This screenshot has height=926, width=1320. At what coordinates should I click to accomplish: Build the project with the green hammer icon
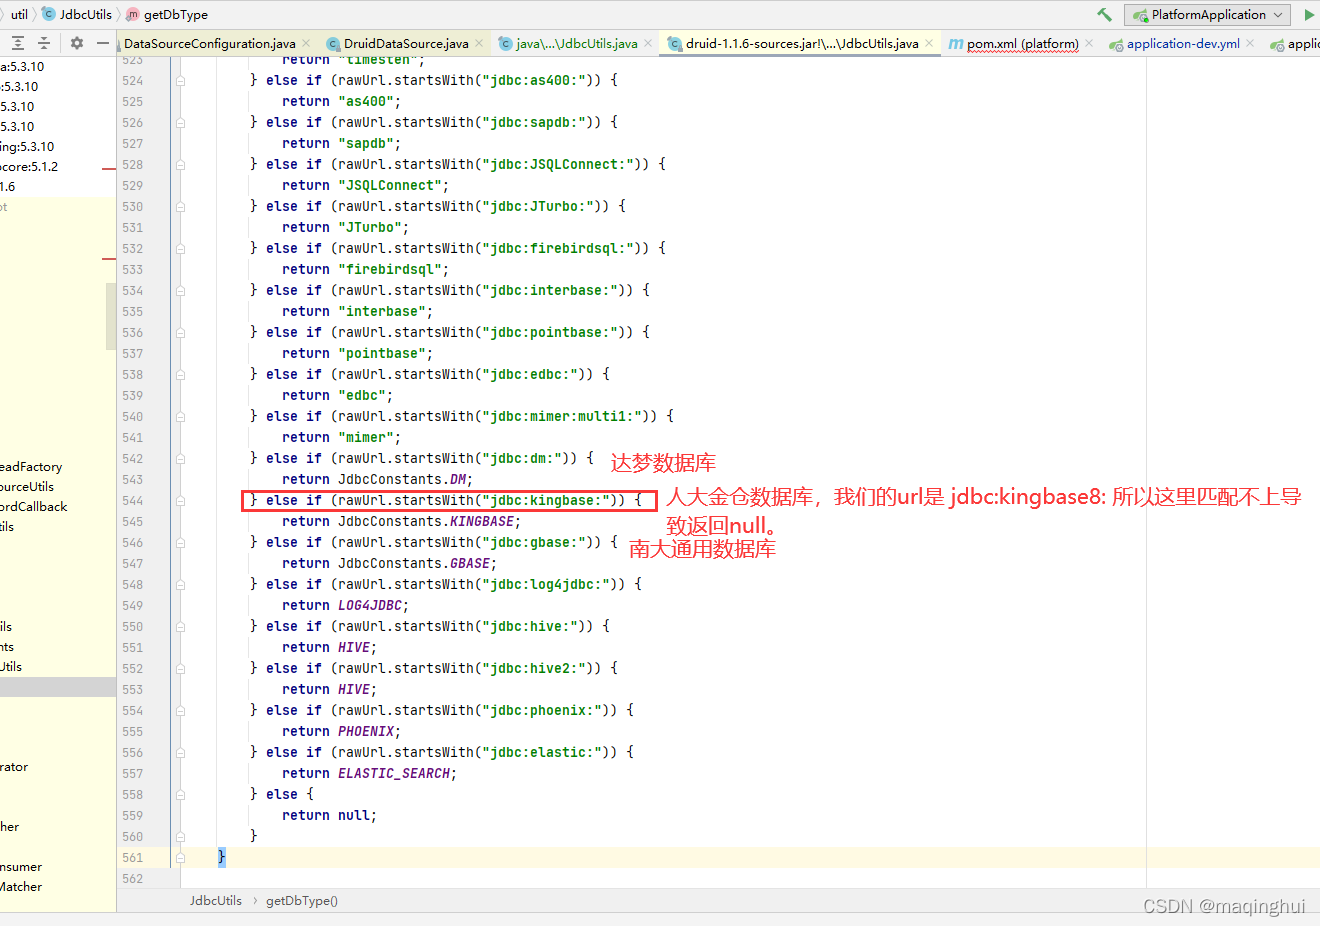tap(1103, 14)
